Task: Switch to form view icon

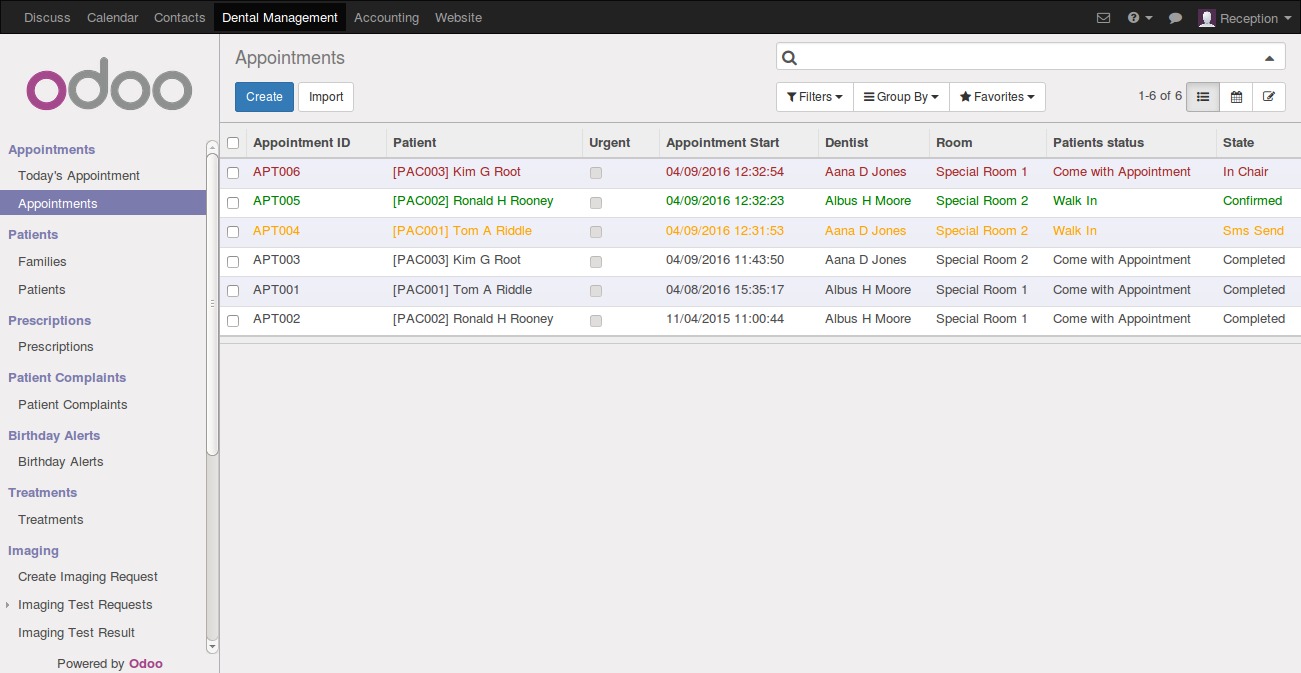Action: pos(1269,97)
